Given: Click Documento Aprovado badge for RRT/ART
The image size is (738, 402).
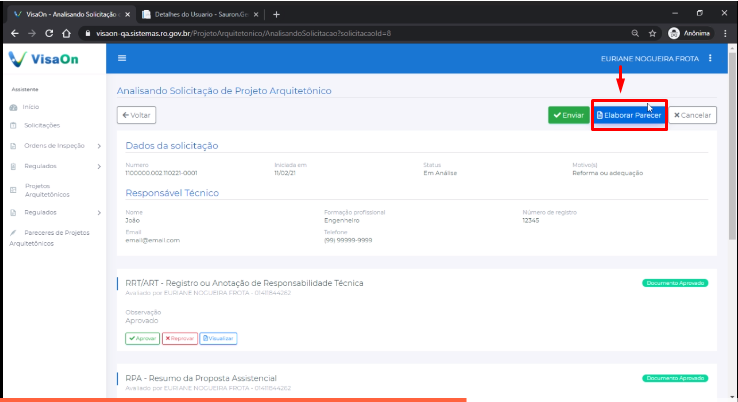Looking at the screenshot, I should [x=675, y=283].
